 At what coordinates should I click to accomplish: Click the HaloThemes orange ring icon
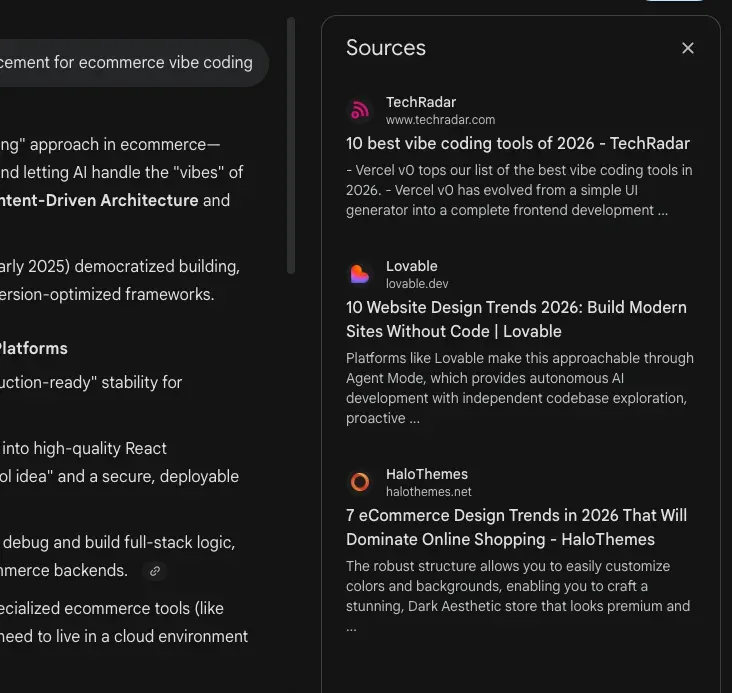point(360,482)
